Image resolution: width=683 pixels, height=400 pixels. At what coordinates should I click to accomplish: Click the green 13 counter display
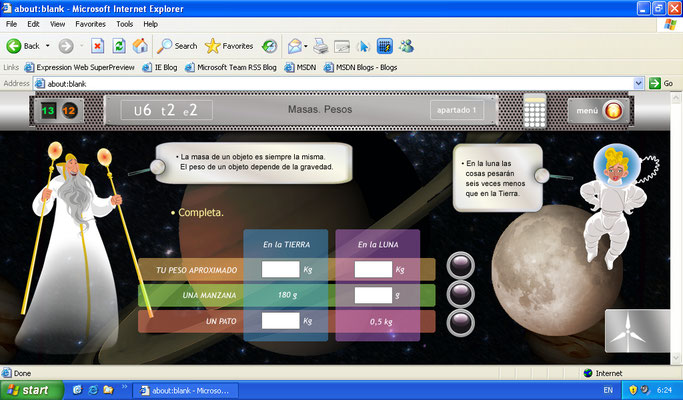click(x=48, y=110)
